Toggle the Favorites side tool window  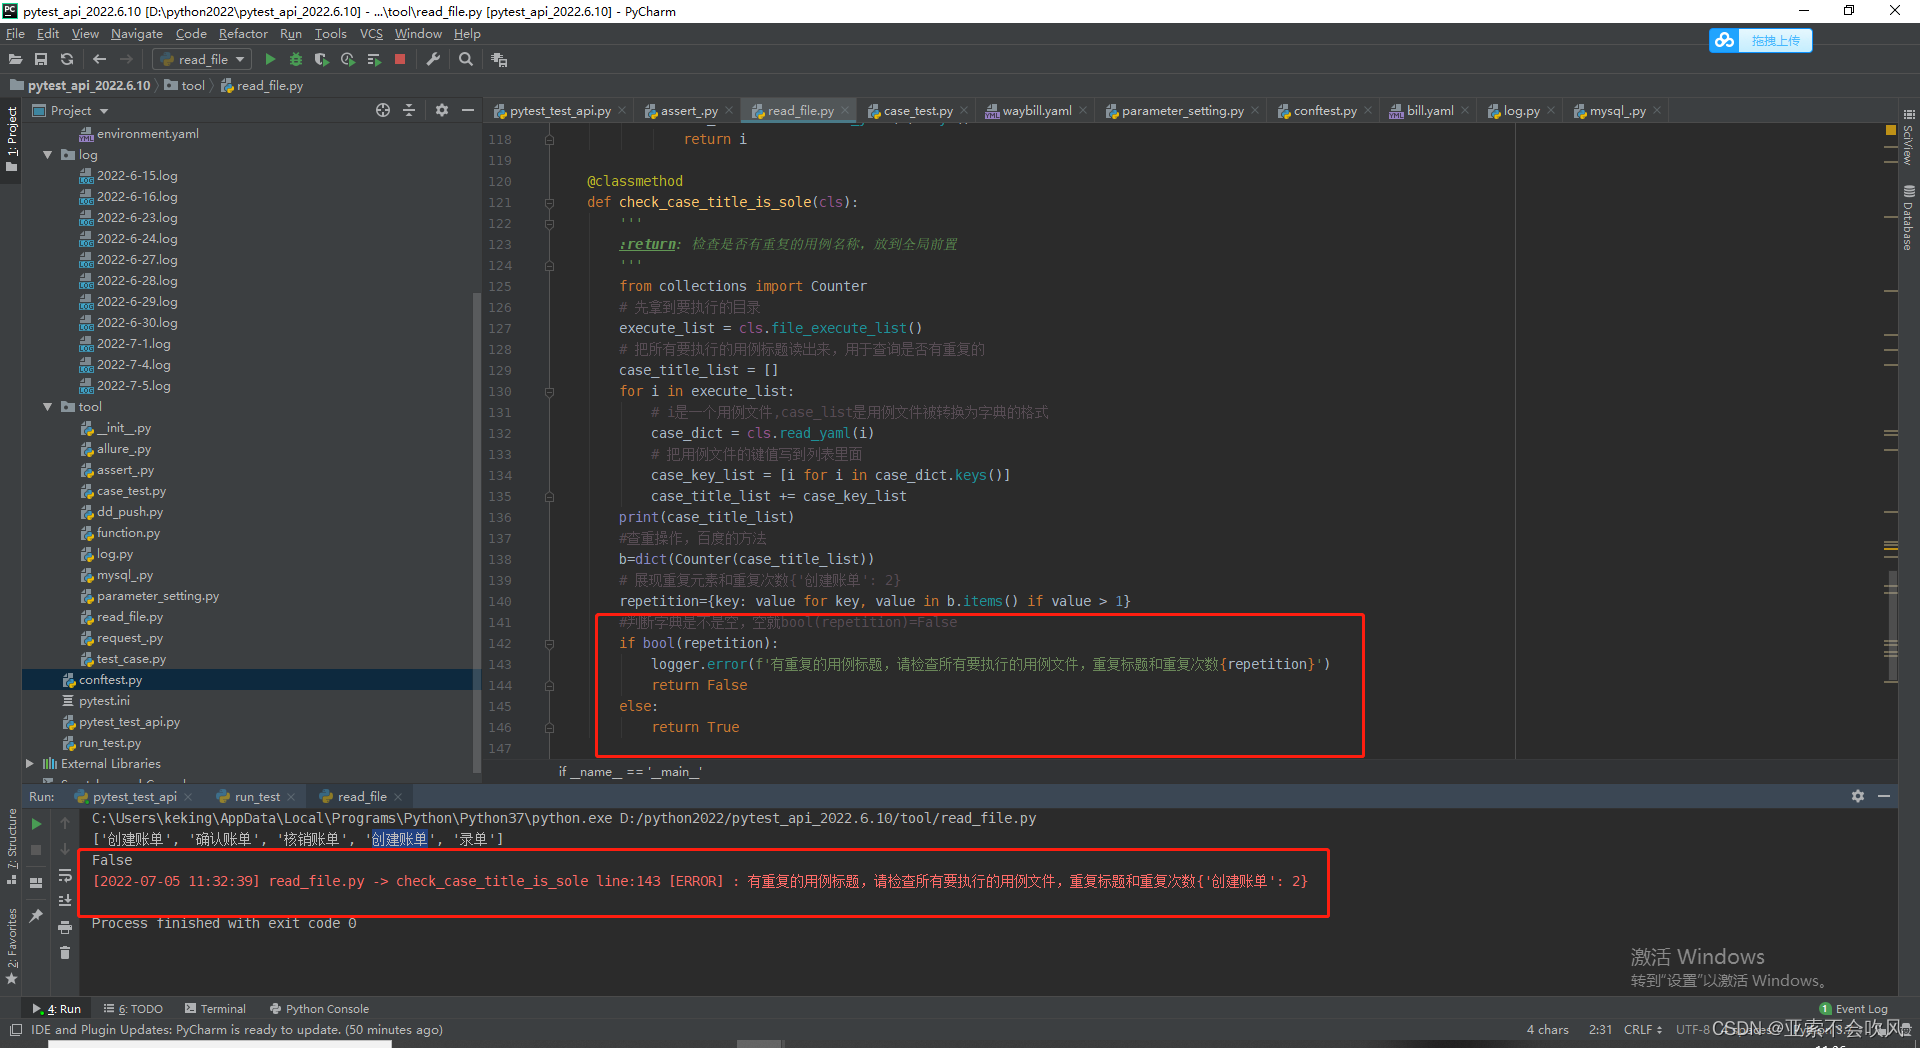[x=12, y=945]
